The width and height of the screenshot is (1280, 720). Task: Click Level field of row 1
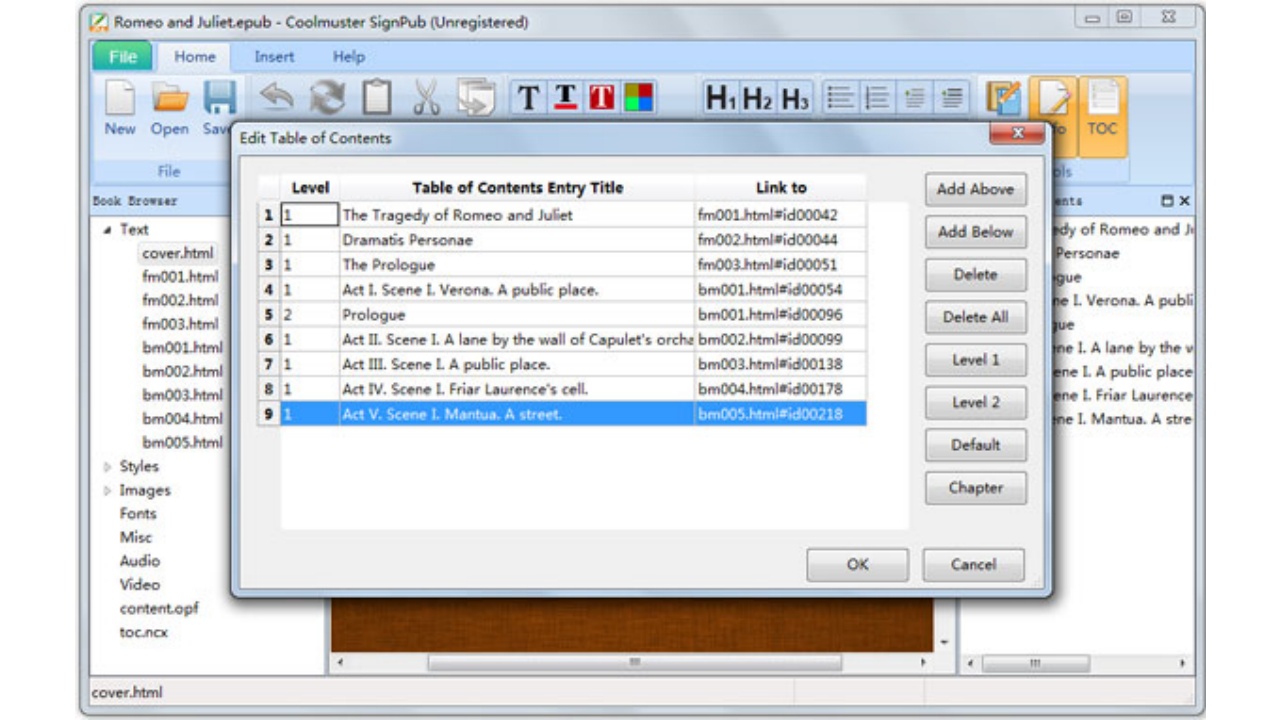tap(309, 215)
